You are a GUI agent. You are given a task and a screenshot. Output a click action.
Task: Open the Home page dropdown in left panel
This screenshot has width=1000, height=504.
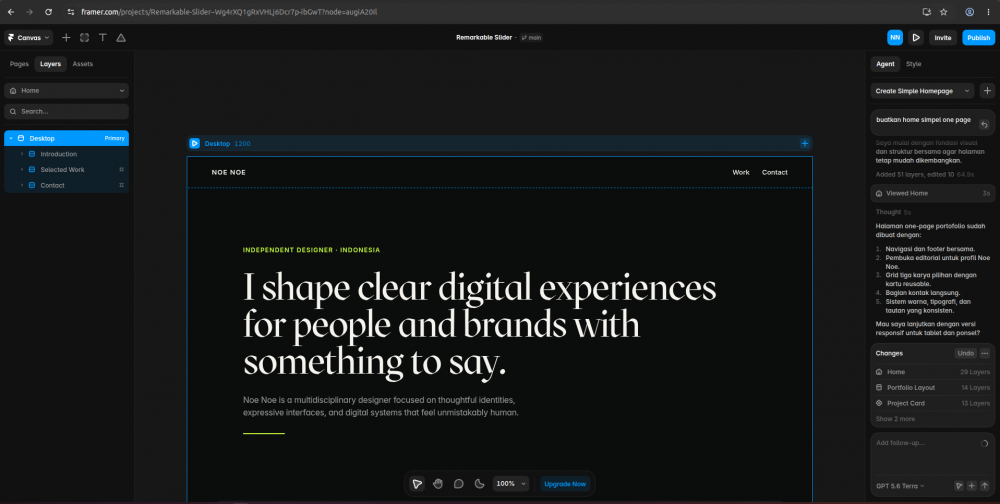point(66,91)
